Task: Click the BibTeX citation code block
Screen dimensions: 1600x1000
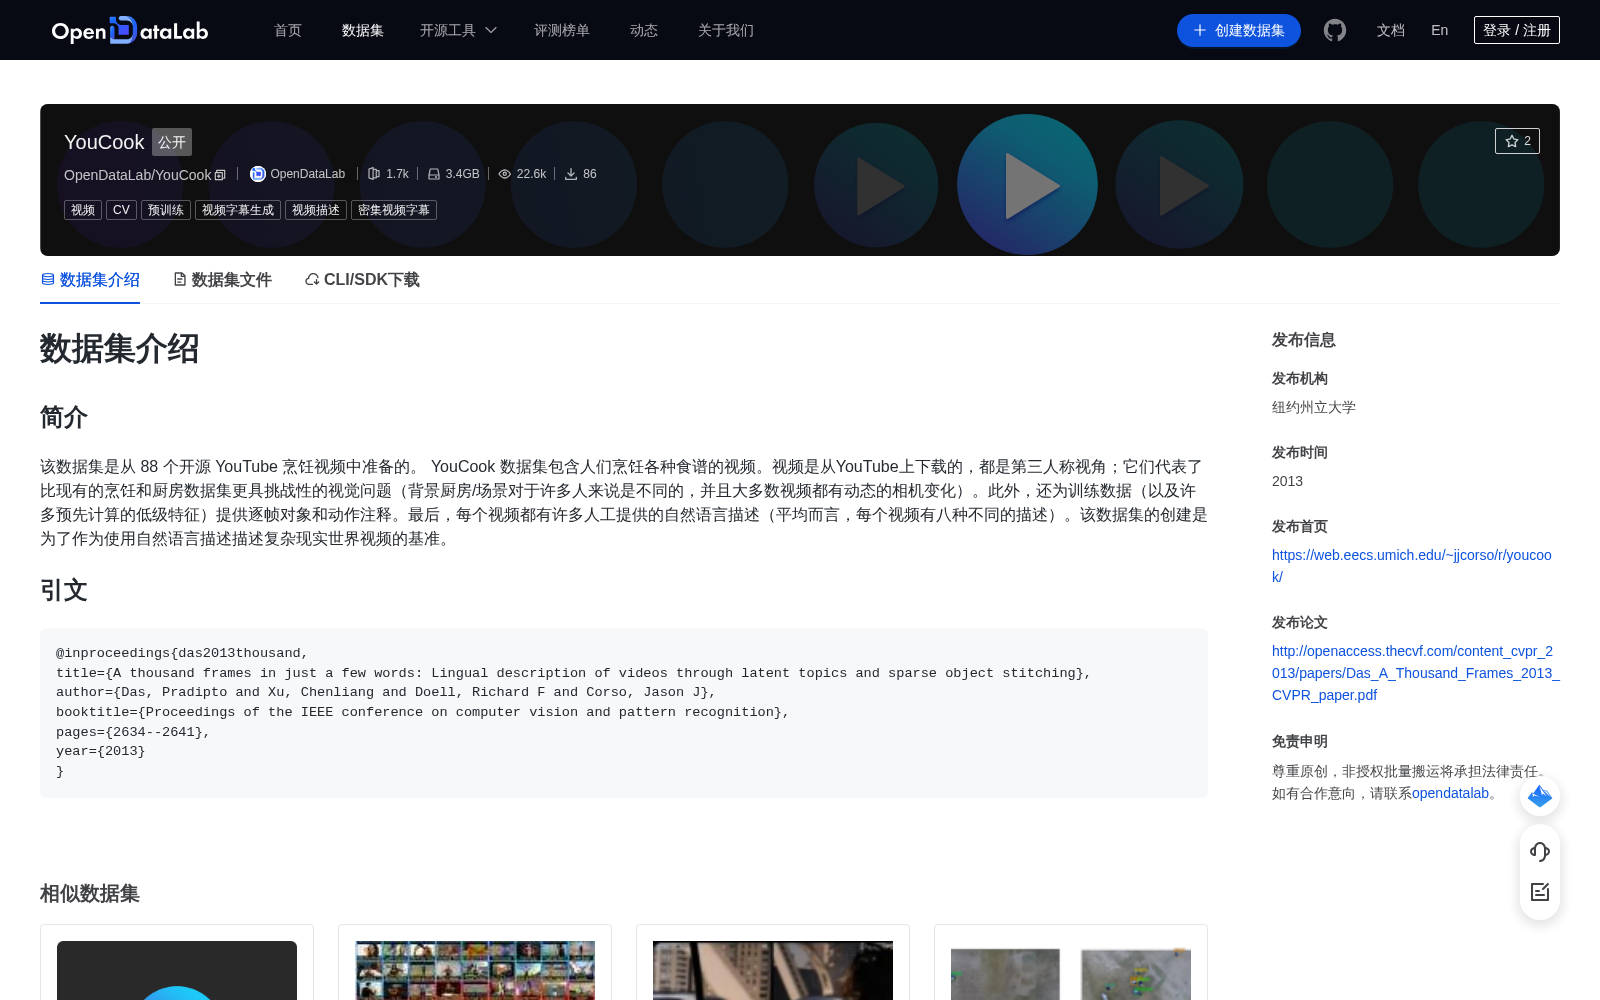Action: [624, 713]
